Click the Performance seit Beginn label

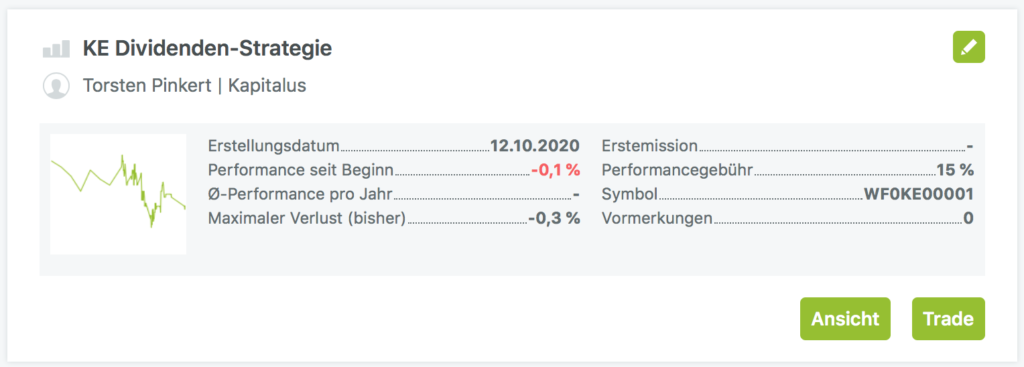[x=301, y=170]
